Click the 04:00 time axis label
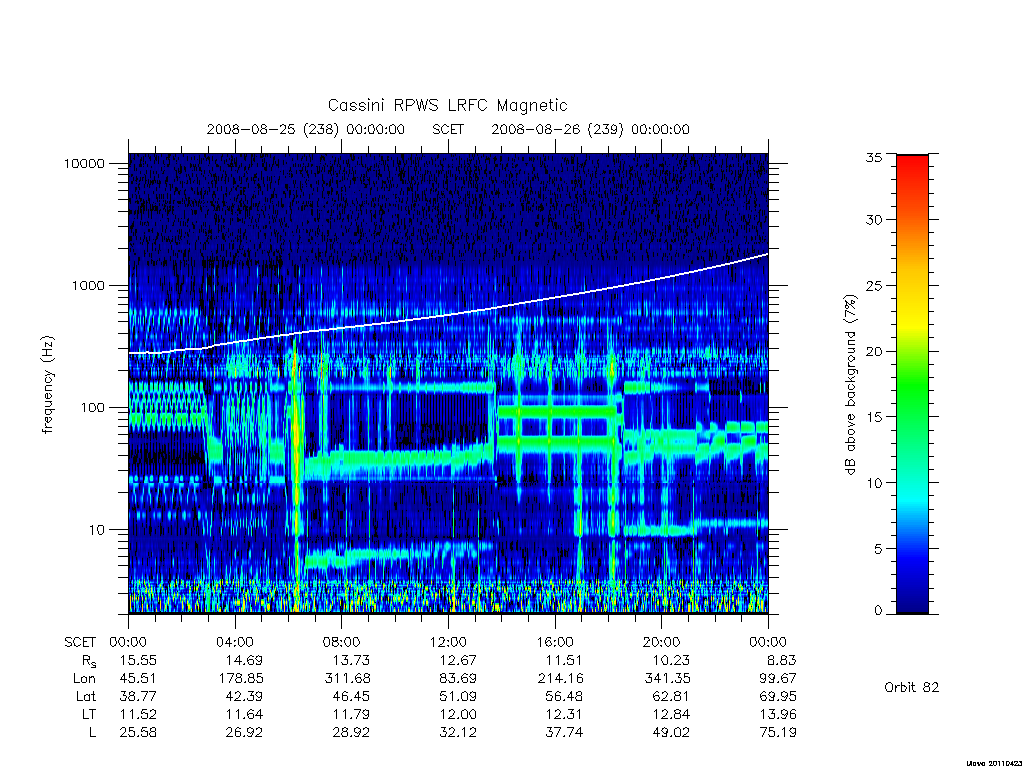 (x=234, y=642)
